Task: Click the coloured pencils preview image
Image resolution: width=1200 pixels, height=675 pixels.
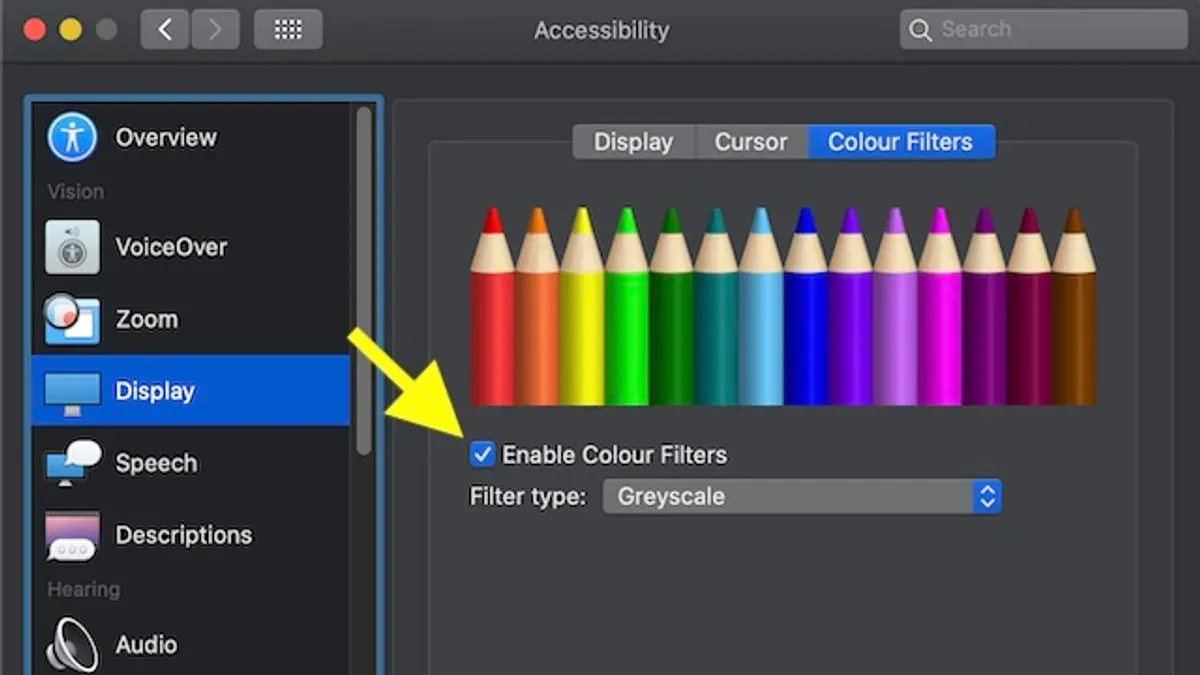Action: [783, 306]
